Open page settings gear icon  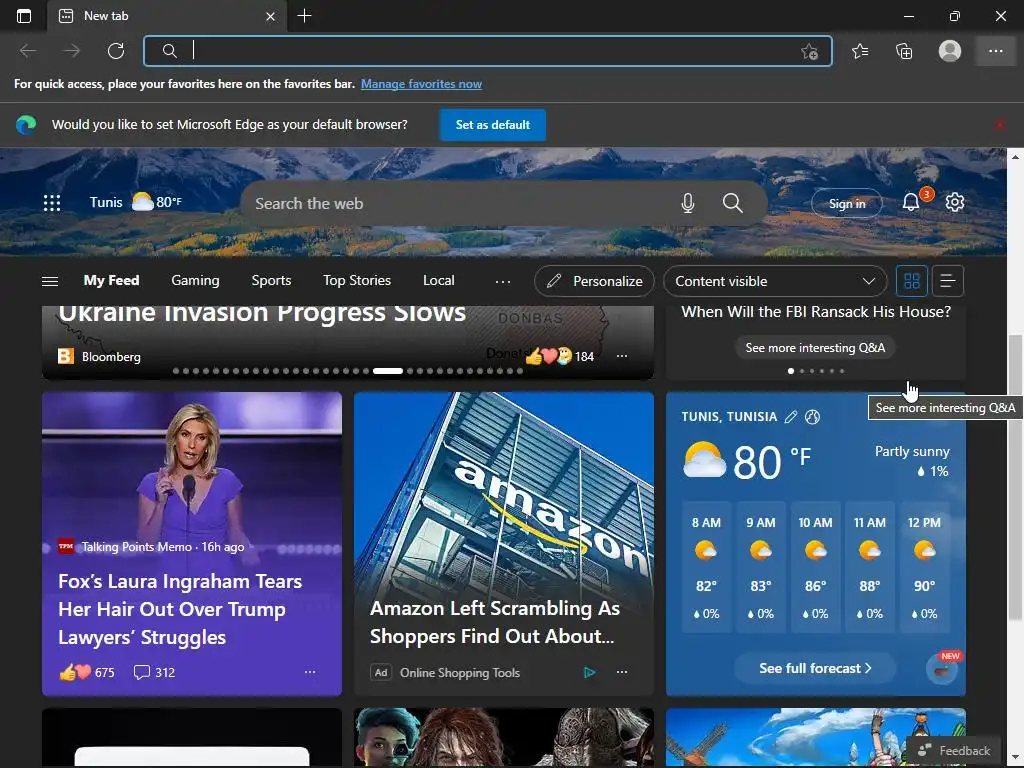coord(955,202)
